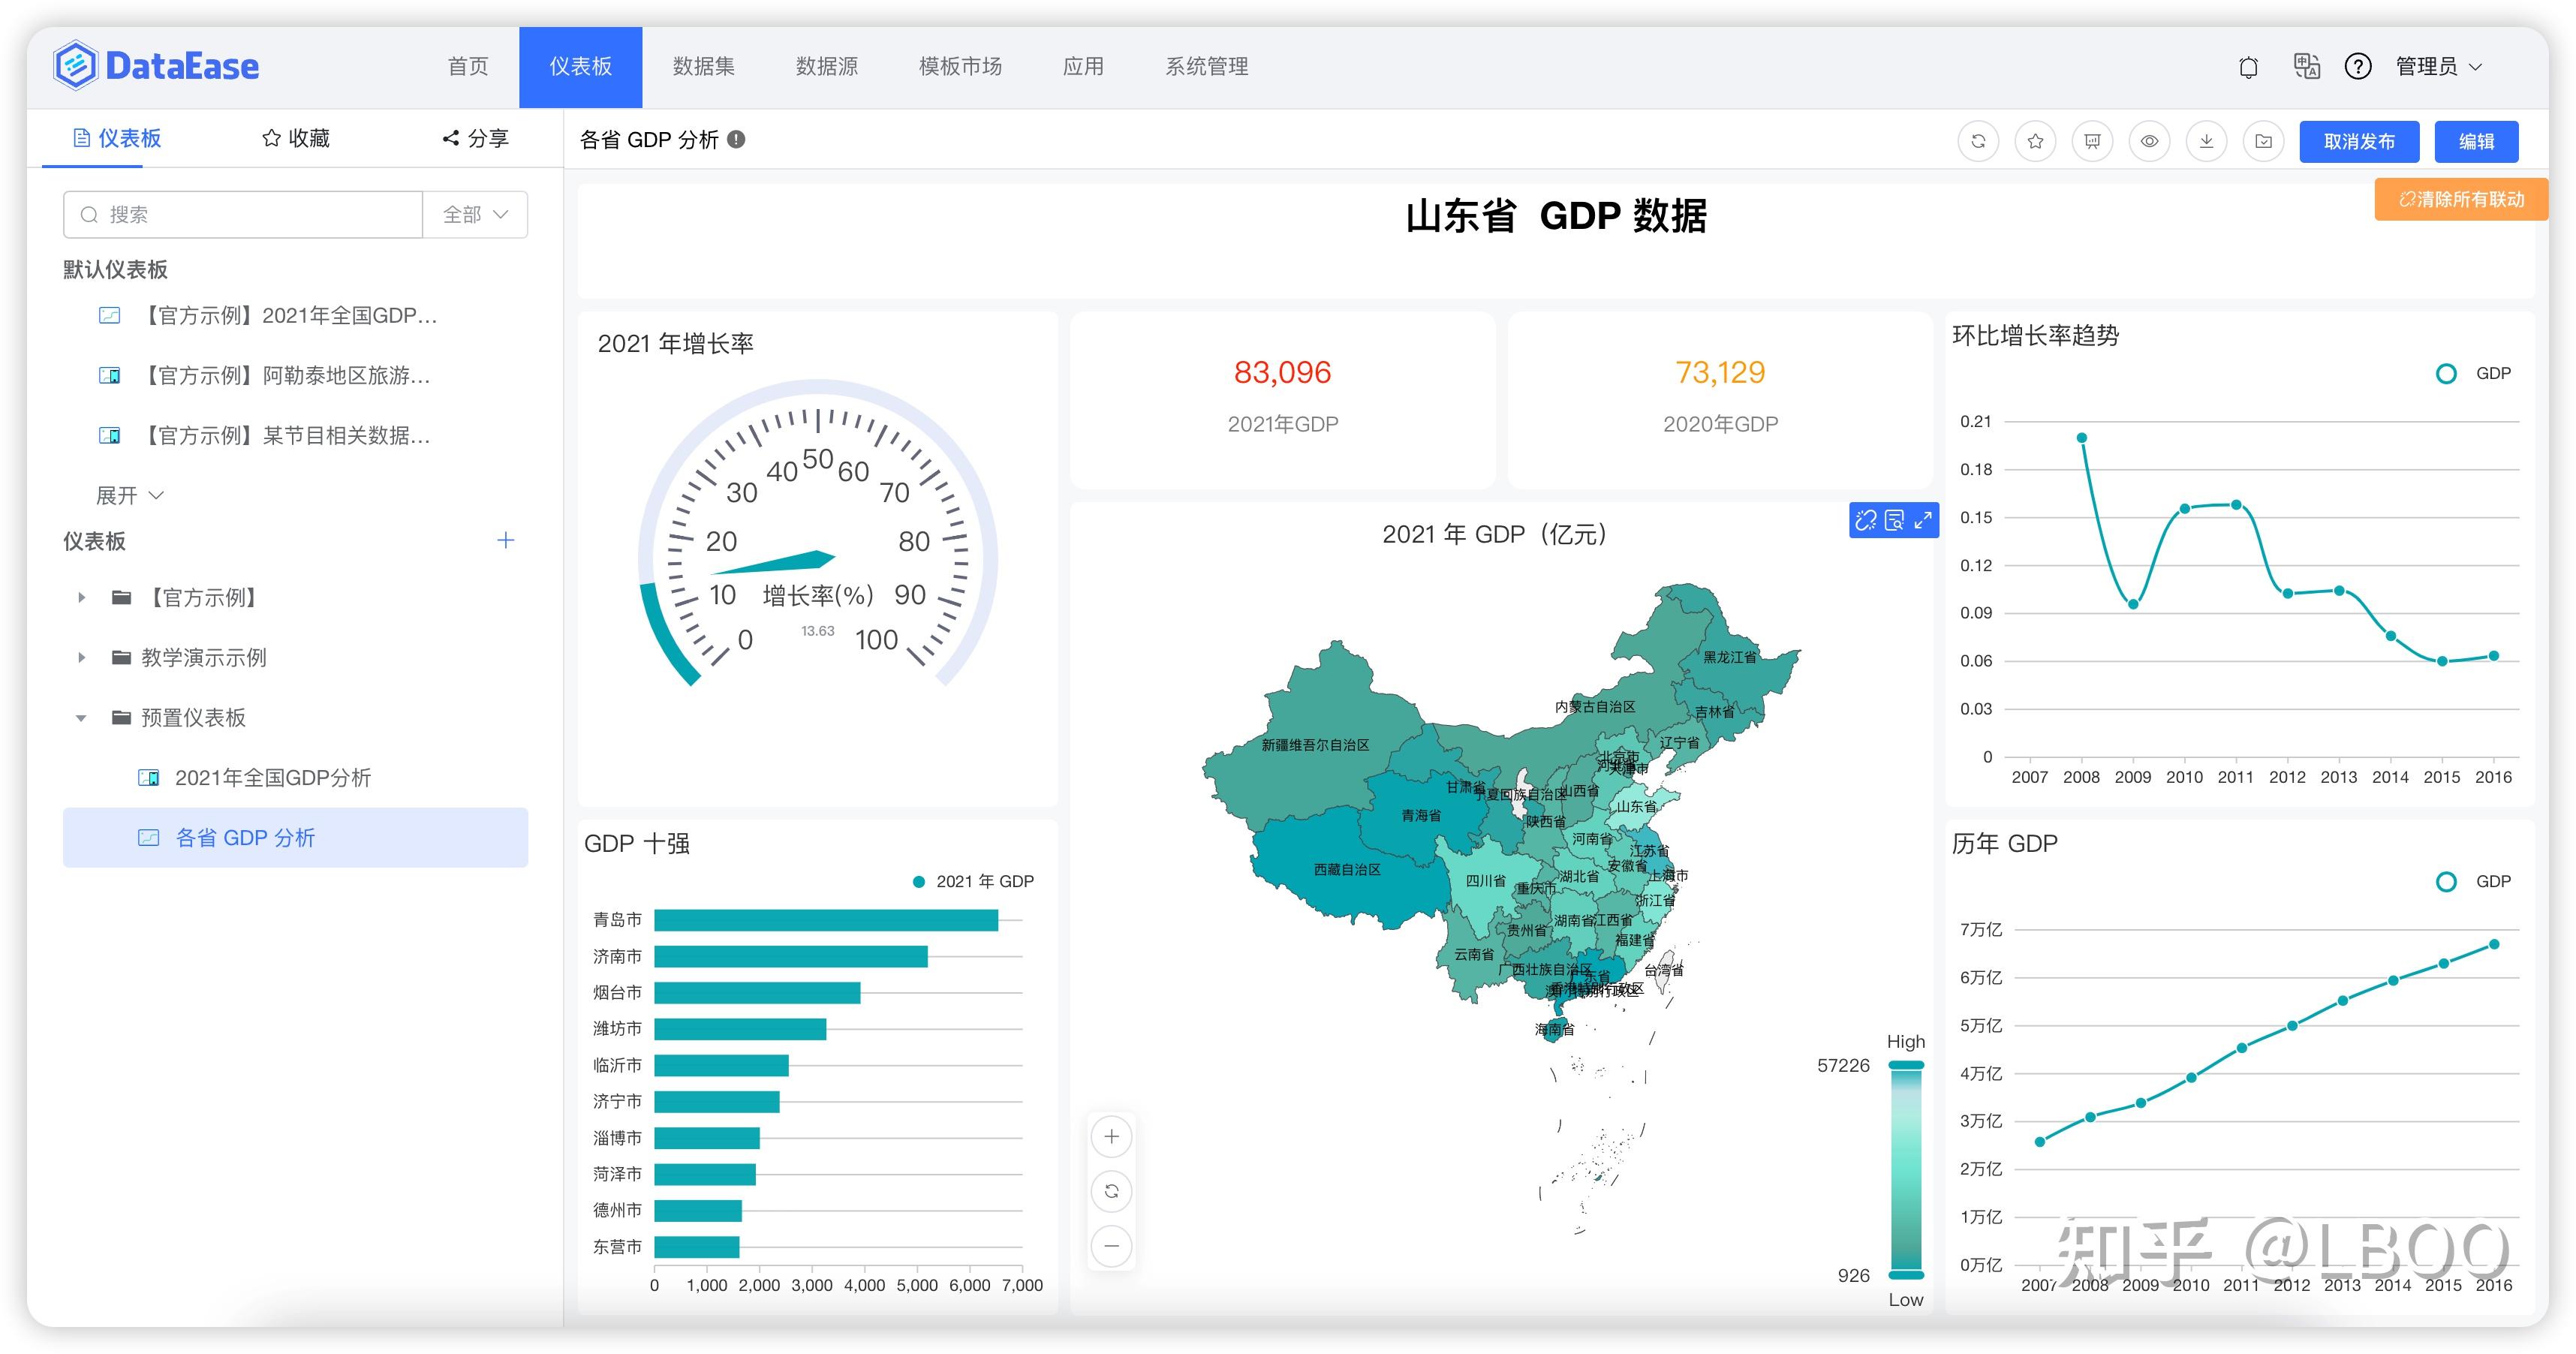Click the map linkage icon
Screen dimensions: 2576x1354
click(x=1866, y=520)
